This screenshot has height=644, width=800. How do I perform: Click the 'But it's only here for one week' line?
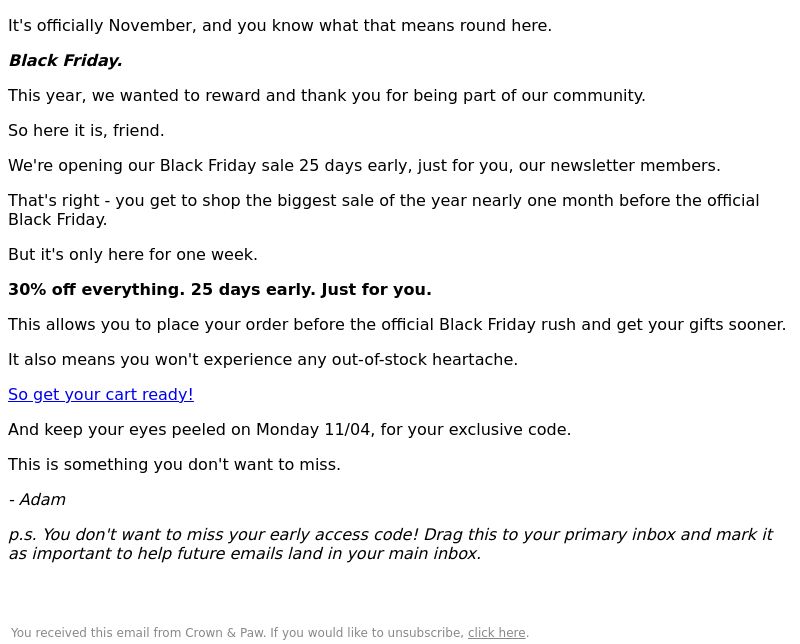pos(133,255)
